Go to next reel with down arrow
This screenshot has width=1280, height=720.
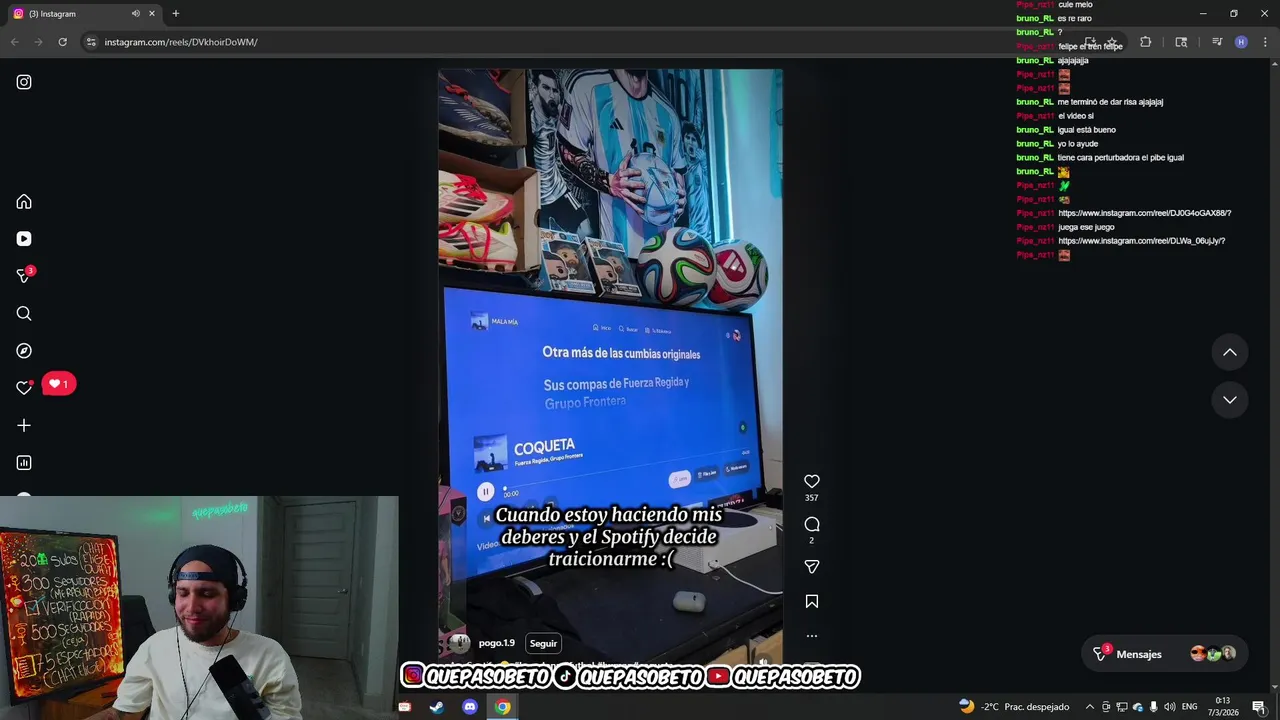[x=1230, y=399]
